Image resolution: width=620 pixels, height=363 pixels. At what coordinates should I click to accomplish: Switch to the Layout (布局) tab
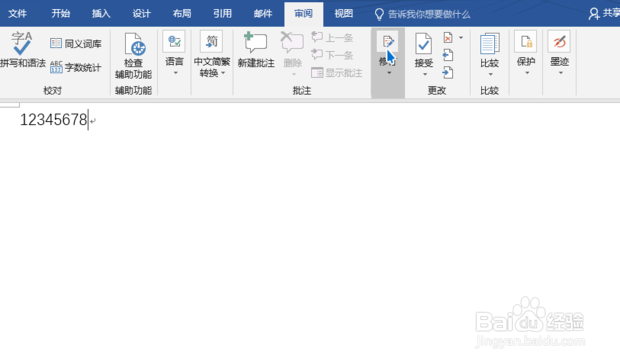pos(182,14)
